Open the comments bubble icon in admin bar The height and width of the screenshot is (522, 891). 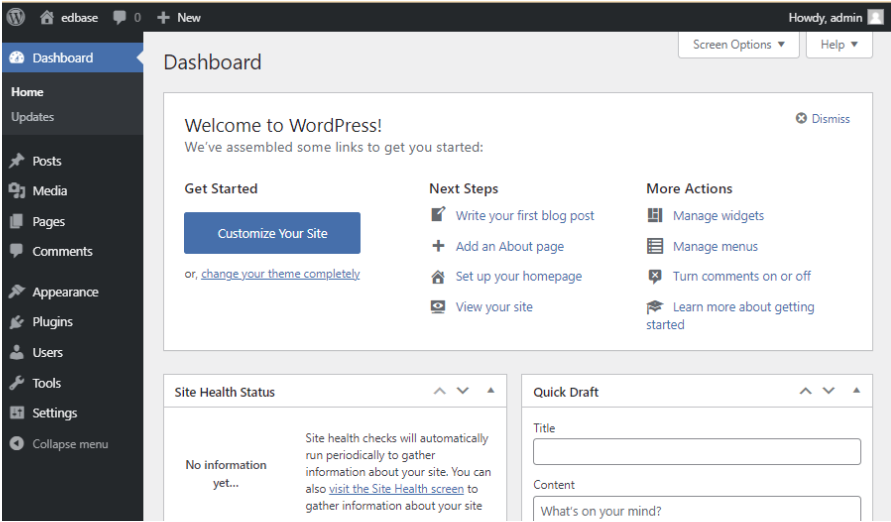tap(119, 18)
